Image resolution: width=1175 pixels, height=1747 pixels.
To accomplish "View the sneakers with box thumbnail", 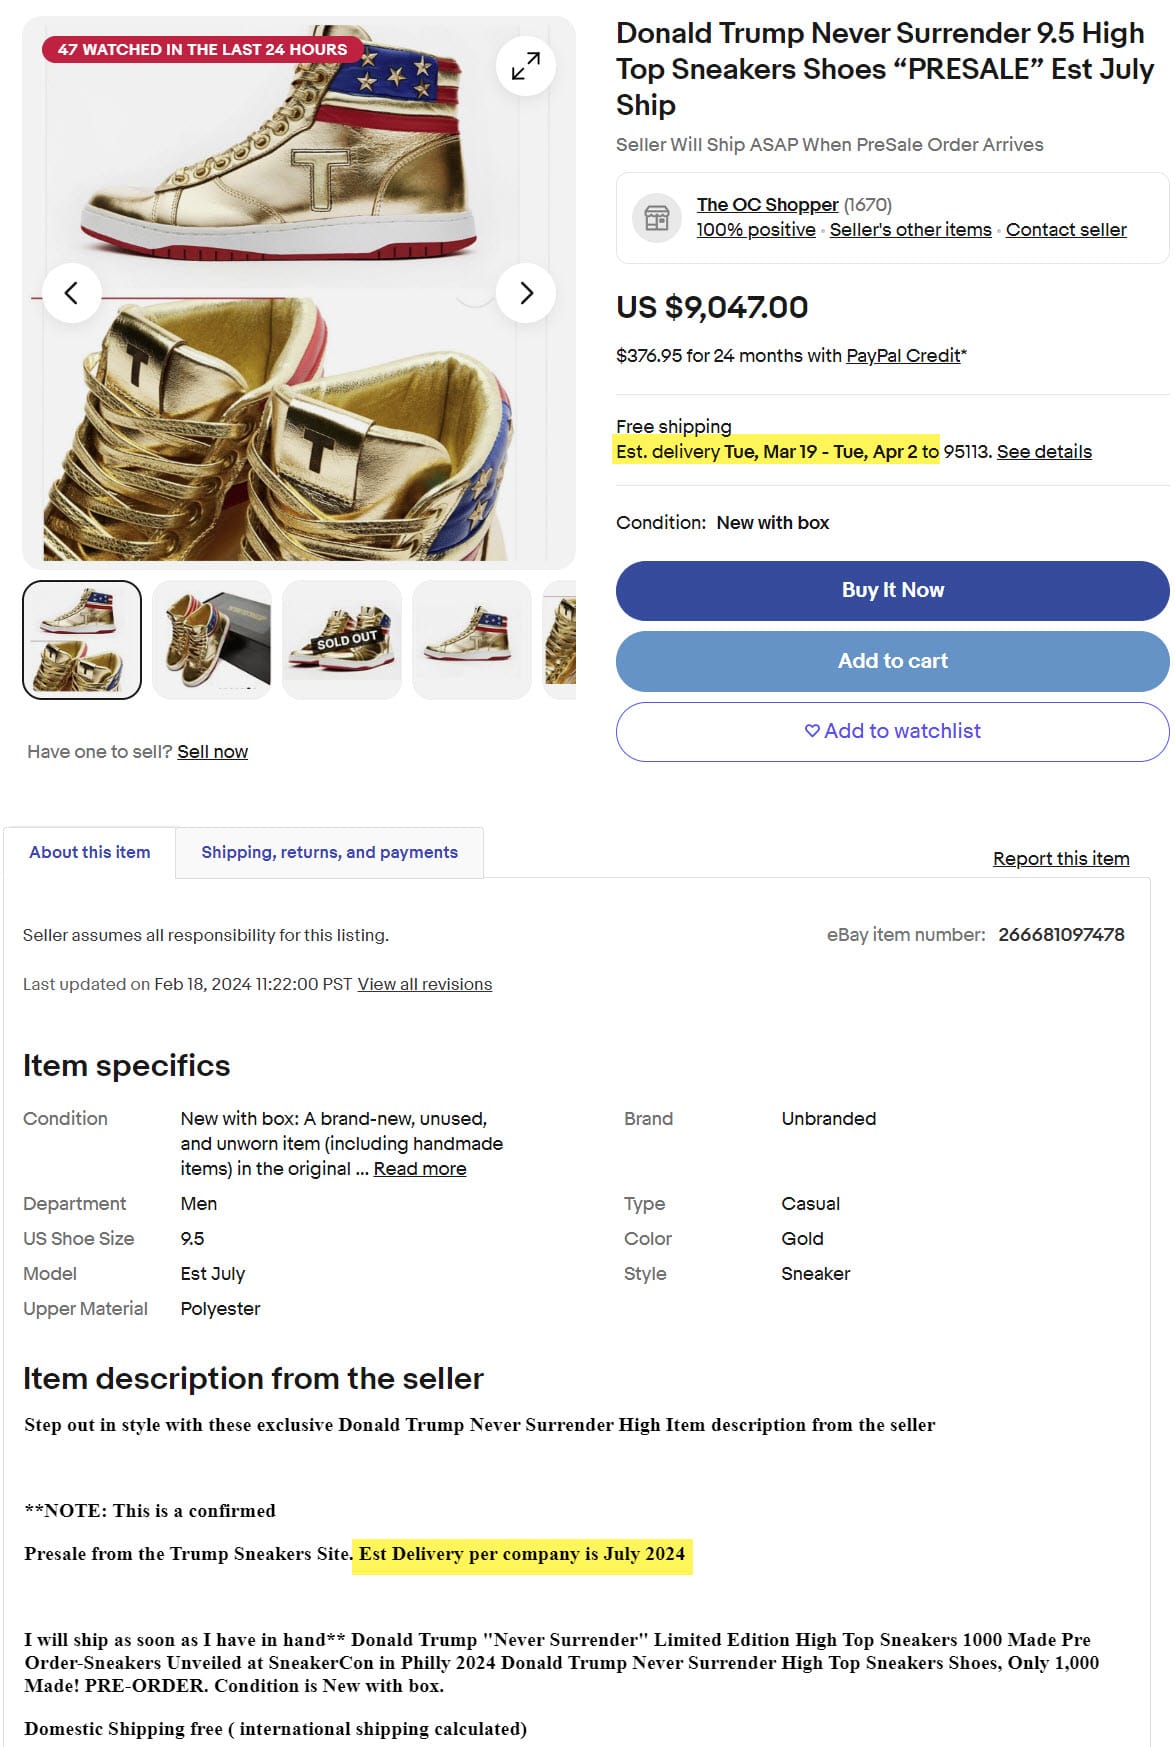I will (x=212, y=639).
